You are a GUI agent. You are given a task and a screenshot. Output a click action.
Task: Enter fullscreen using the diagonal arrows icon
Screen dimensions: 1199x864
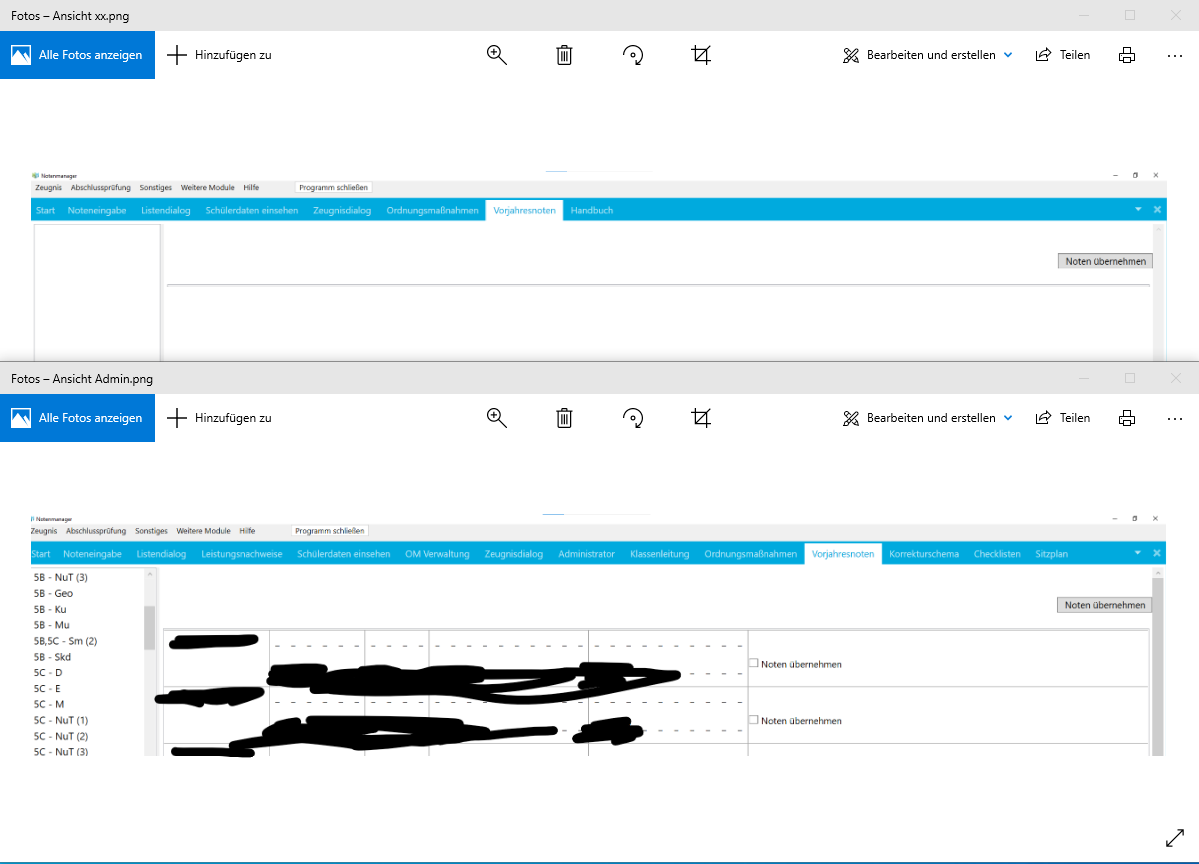(1175, 839)
